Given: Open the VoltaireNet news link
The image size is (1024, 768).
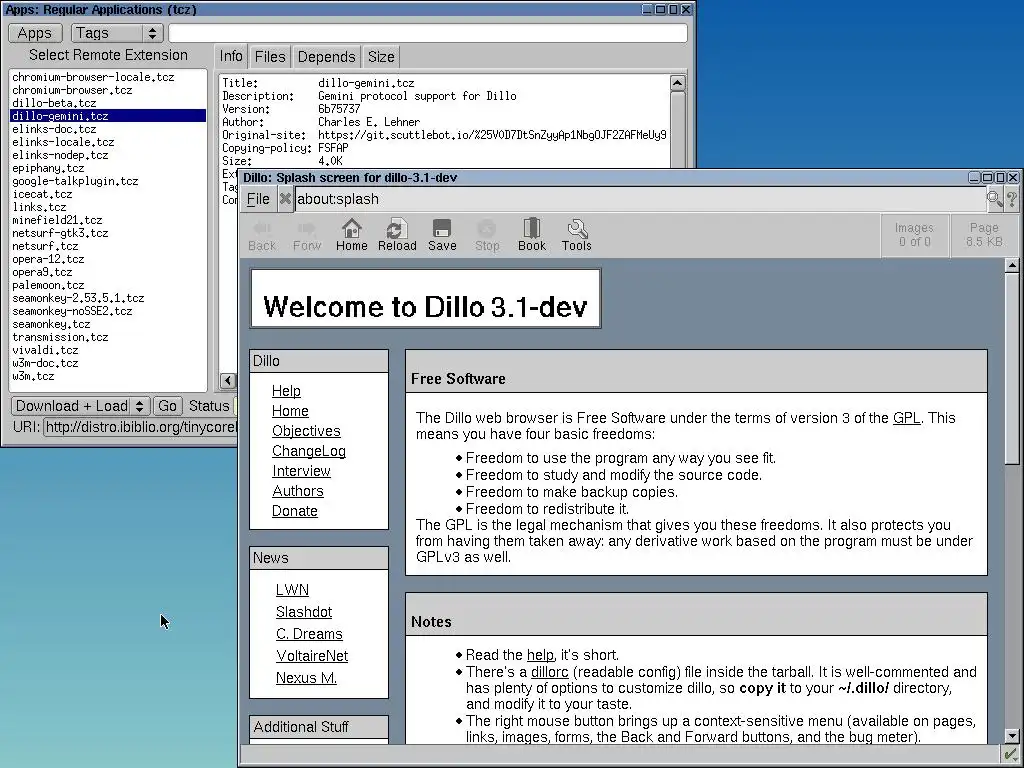Looking at the screenshot, I should click(312, 656).
